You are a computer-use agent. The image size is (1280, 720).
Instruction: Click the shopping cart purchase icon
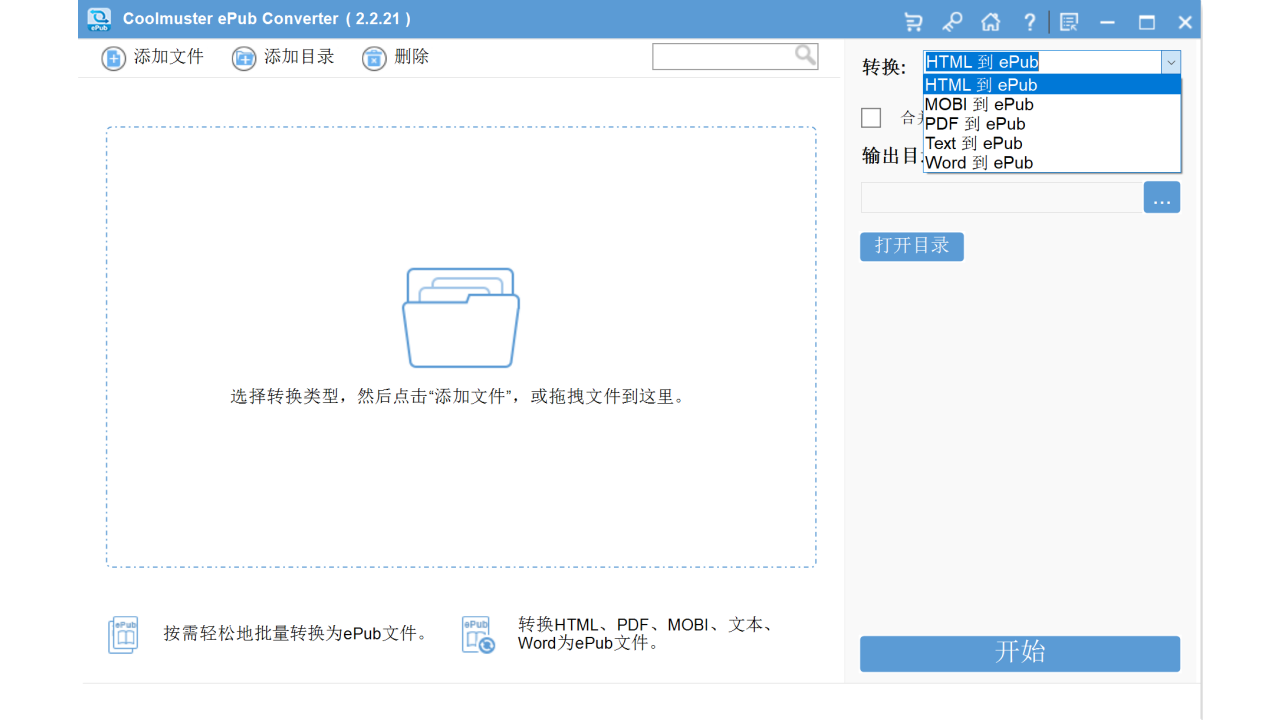point(912,21)
